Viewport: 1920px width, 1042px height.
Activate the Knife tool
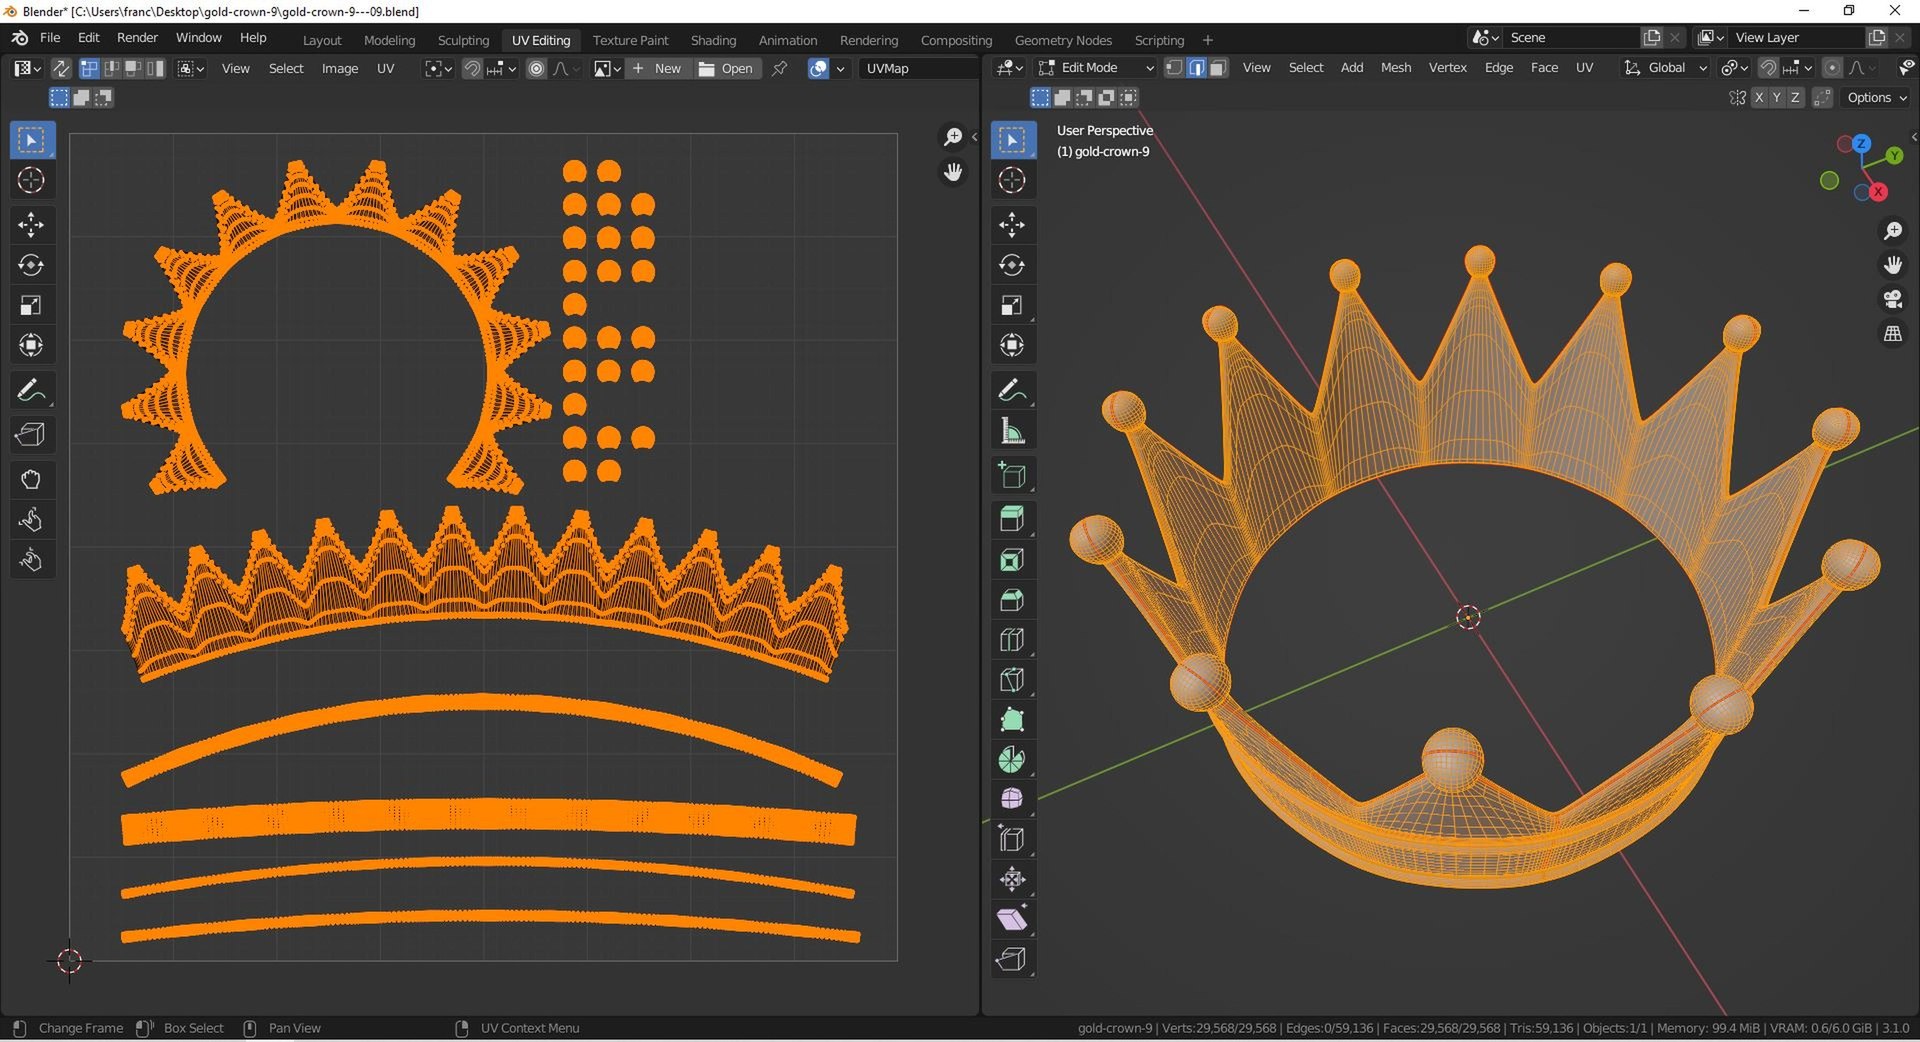[1012, 680]
